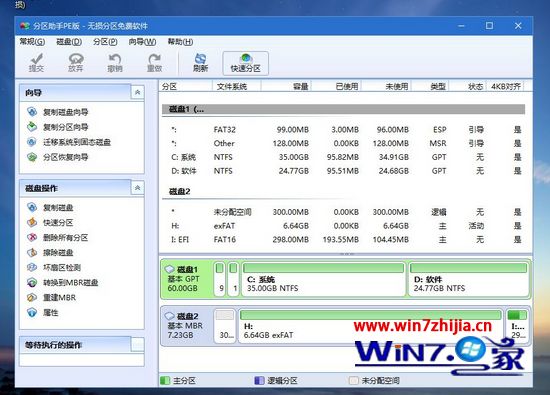Select the 磁盘1 group row in list
The height and width of the screenshot is (395, 550).
(343, 109)
